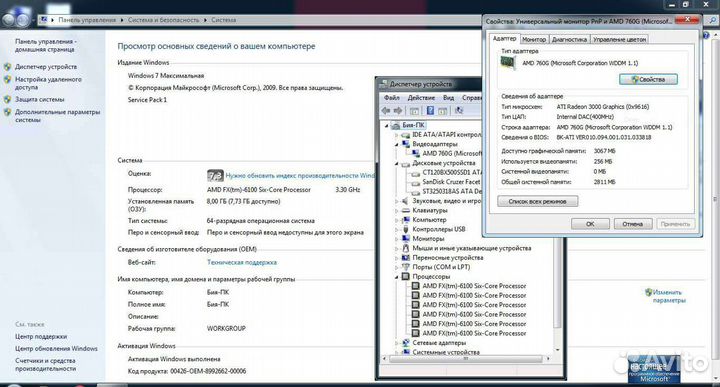Open the Вид menu in Device Manager
The image size is (720, 387).
[448, 98]
